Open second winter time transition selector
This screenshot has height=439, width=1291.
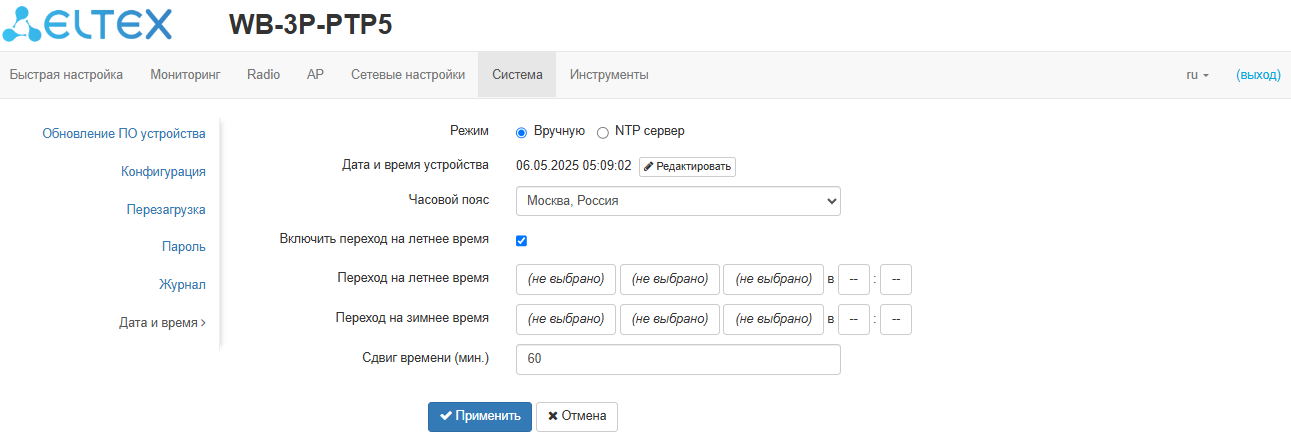[669, 319]
